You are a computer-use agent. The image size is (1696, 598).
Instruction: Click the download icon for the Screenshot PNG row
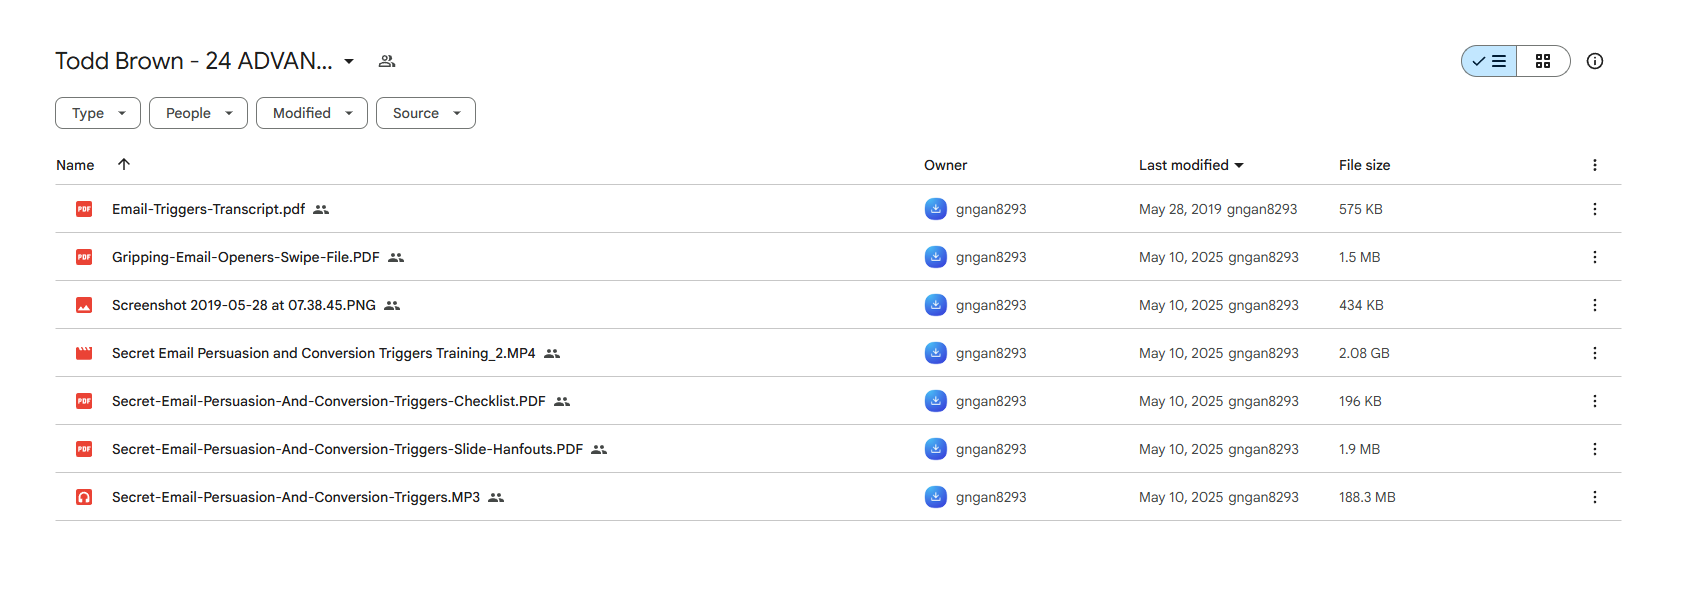click(x=936, y=305)
